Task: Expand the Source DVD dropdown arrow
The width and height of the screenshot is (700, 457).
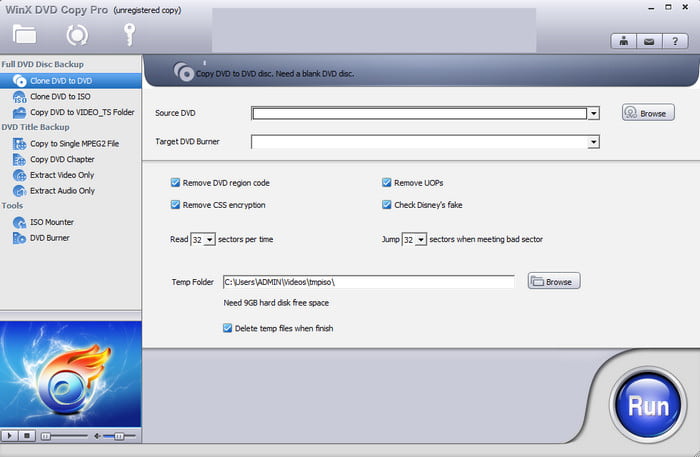Action: pyautogui.click(x=593, y=113)
